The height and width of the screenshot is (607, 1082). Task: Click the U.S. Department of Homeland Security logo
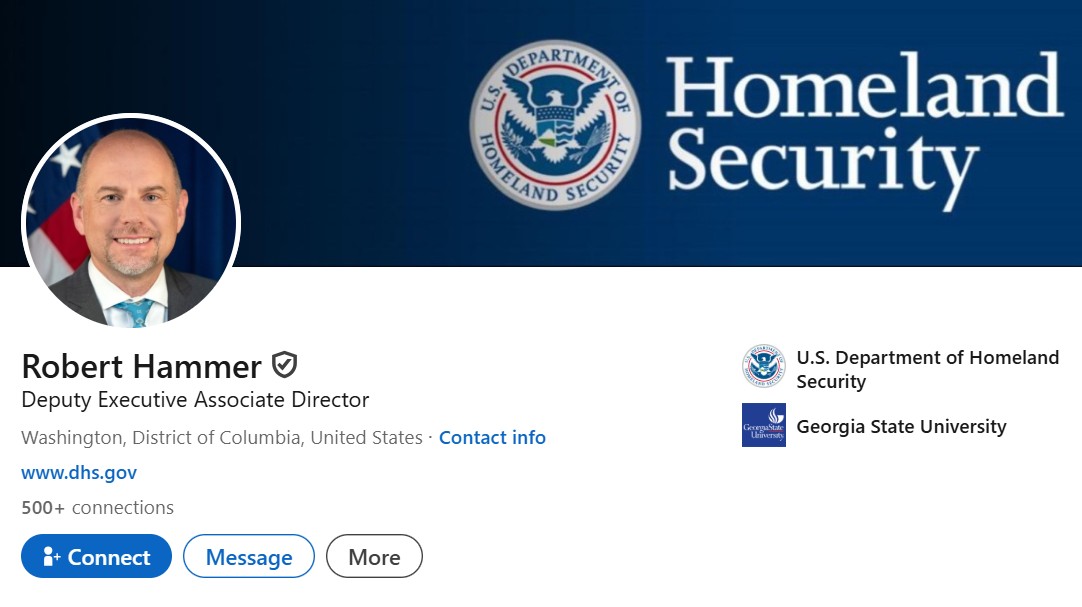click(764, 367)
